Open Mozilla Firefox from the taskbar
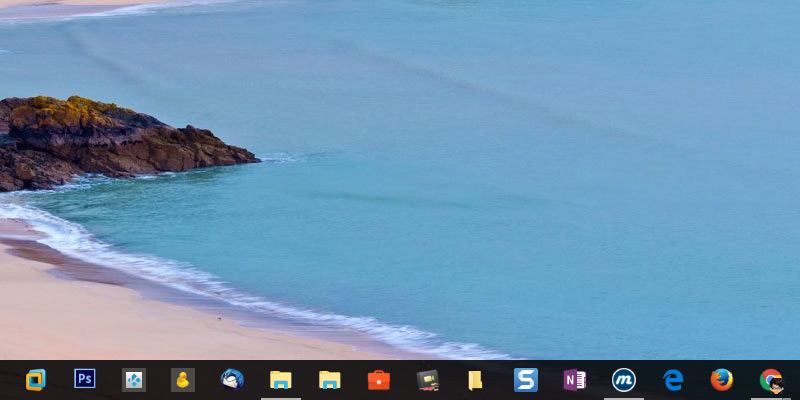800x400 pixels. 721,380
